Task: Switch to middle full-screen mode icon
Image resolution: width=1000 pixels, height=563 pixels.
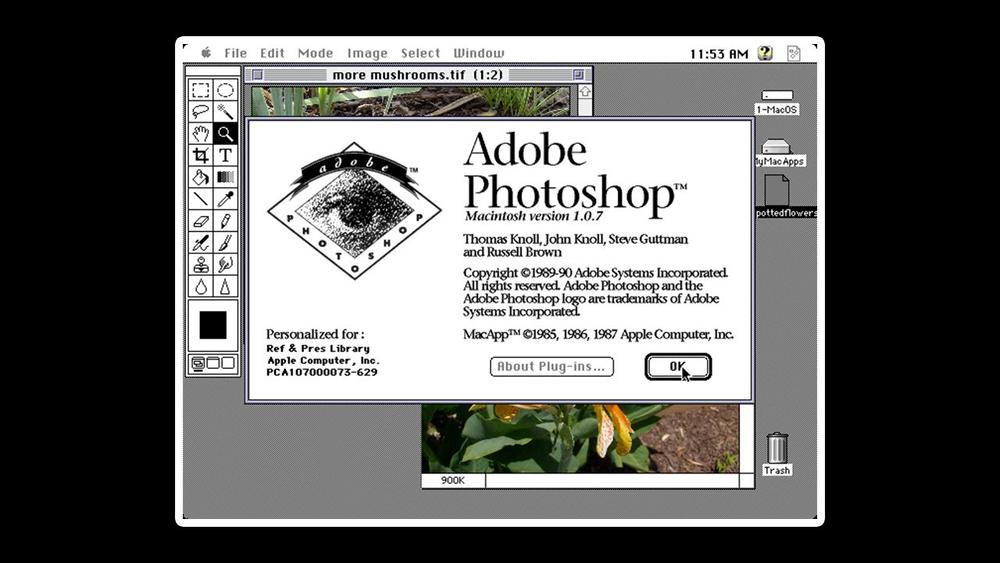Action: 213,363
